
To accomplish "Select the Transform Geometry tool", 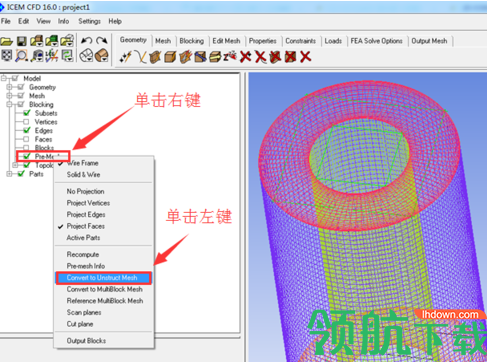I will [215, 57].
